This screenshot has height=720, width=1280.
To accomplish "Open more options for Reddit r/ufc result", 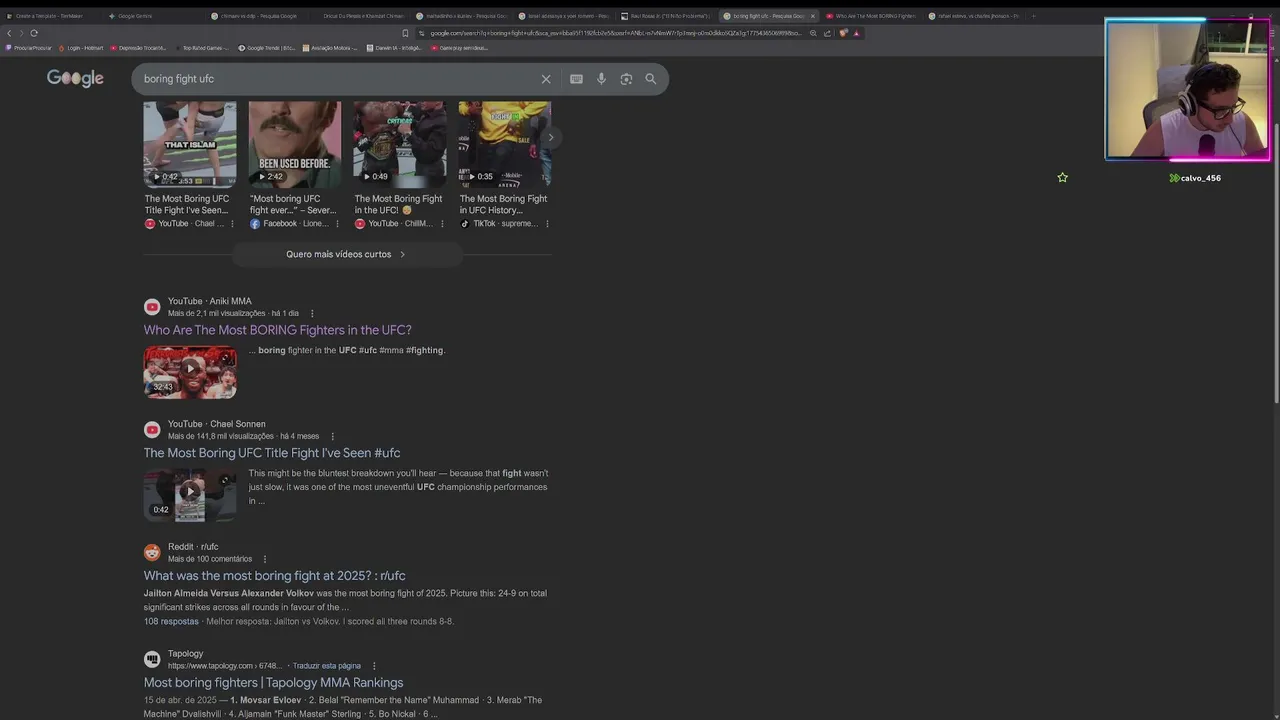I will tap(265, 559).
